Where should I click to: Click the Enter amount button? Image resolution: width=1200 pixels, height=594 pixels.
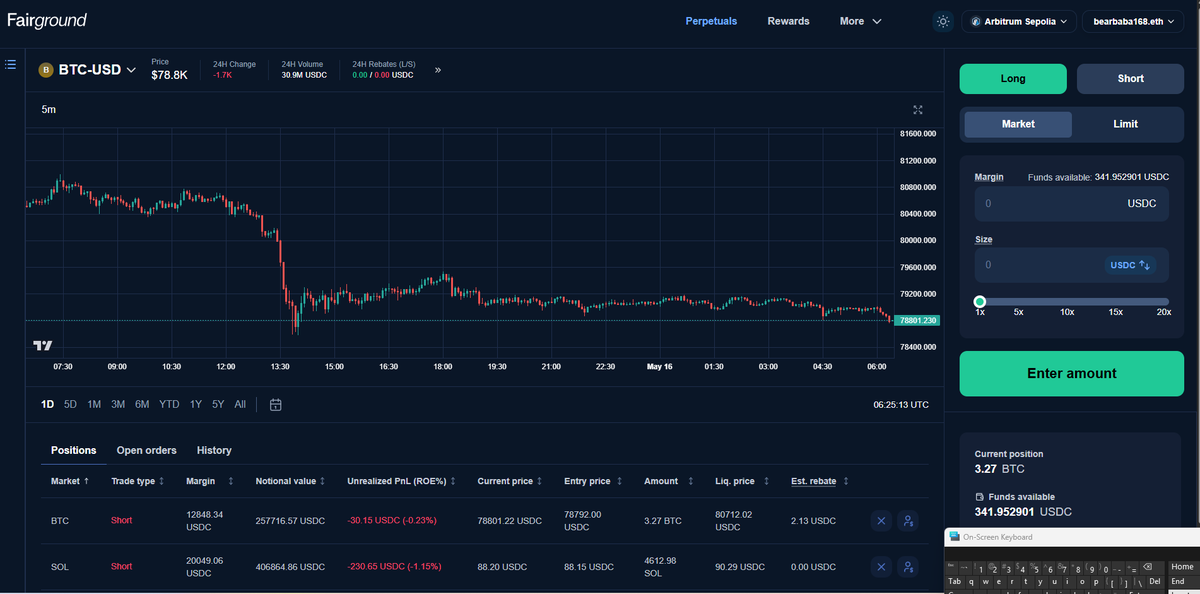[x=1071, y=373]
